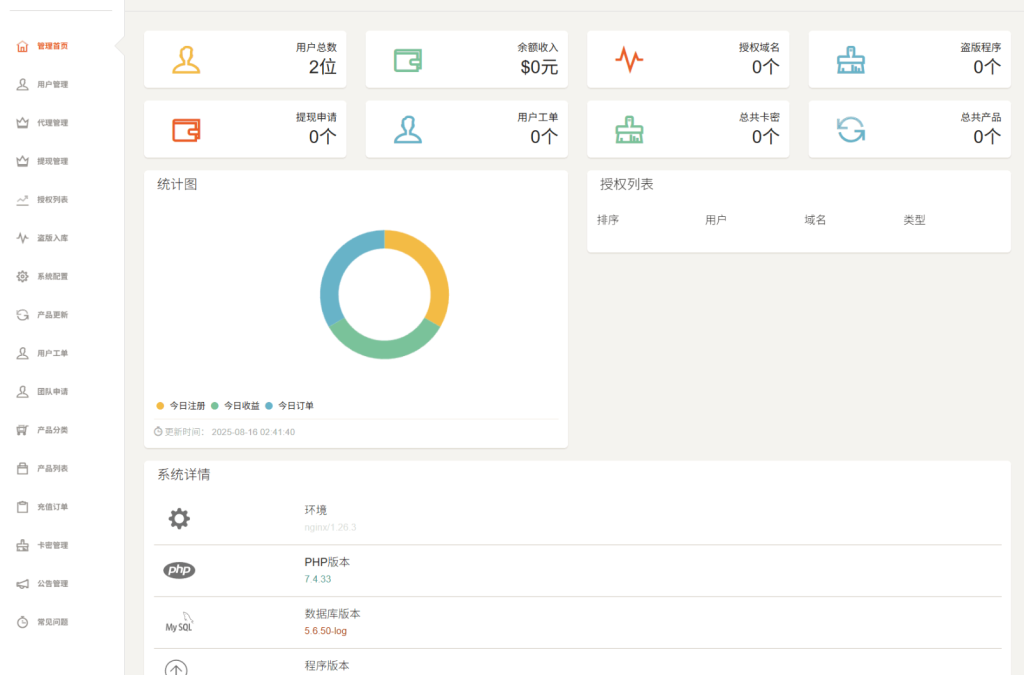The height and width of the screenshot is (675, 1024).
Task: Click the MySQL logo in 系统详情
Action: [x=179, y=622]
